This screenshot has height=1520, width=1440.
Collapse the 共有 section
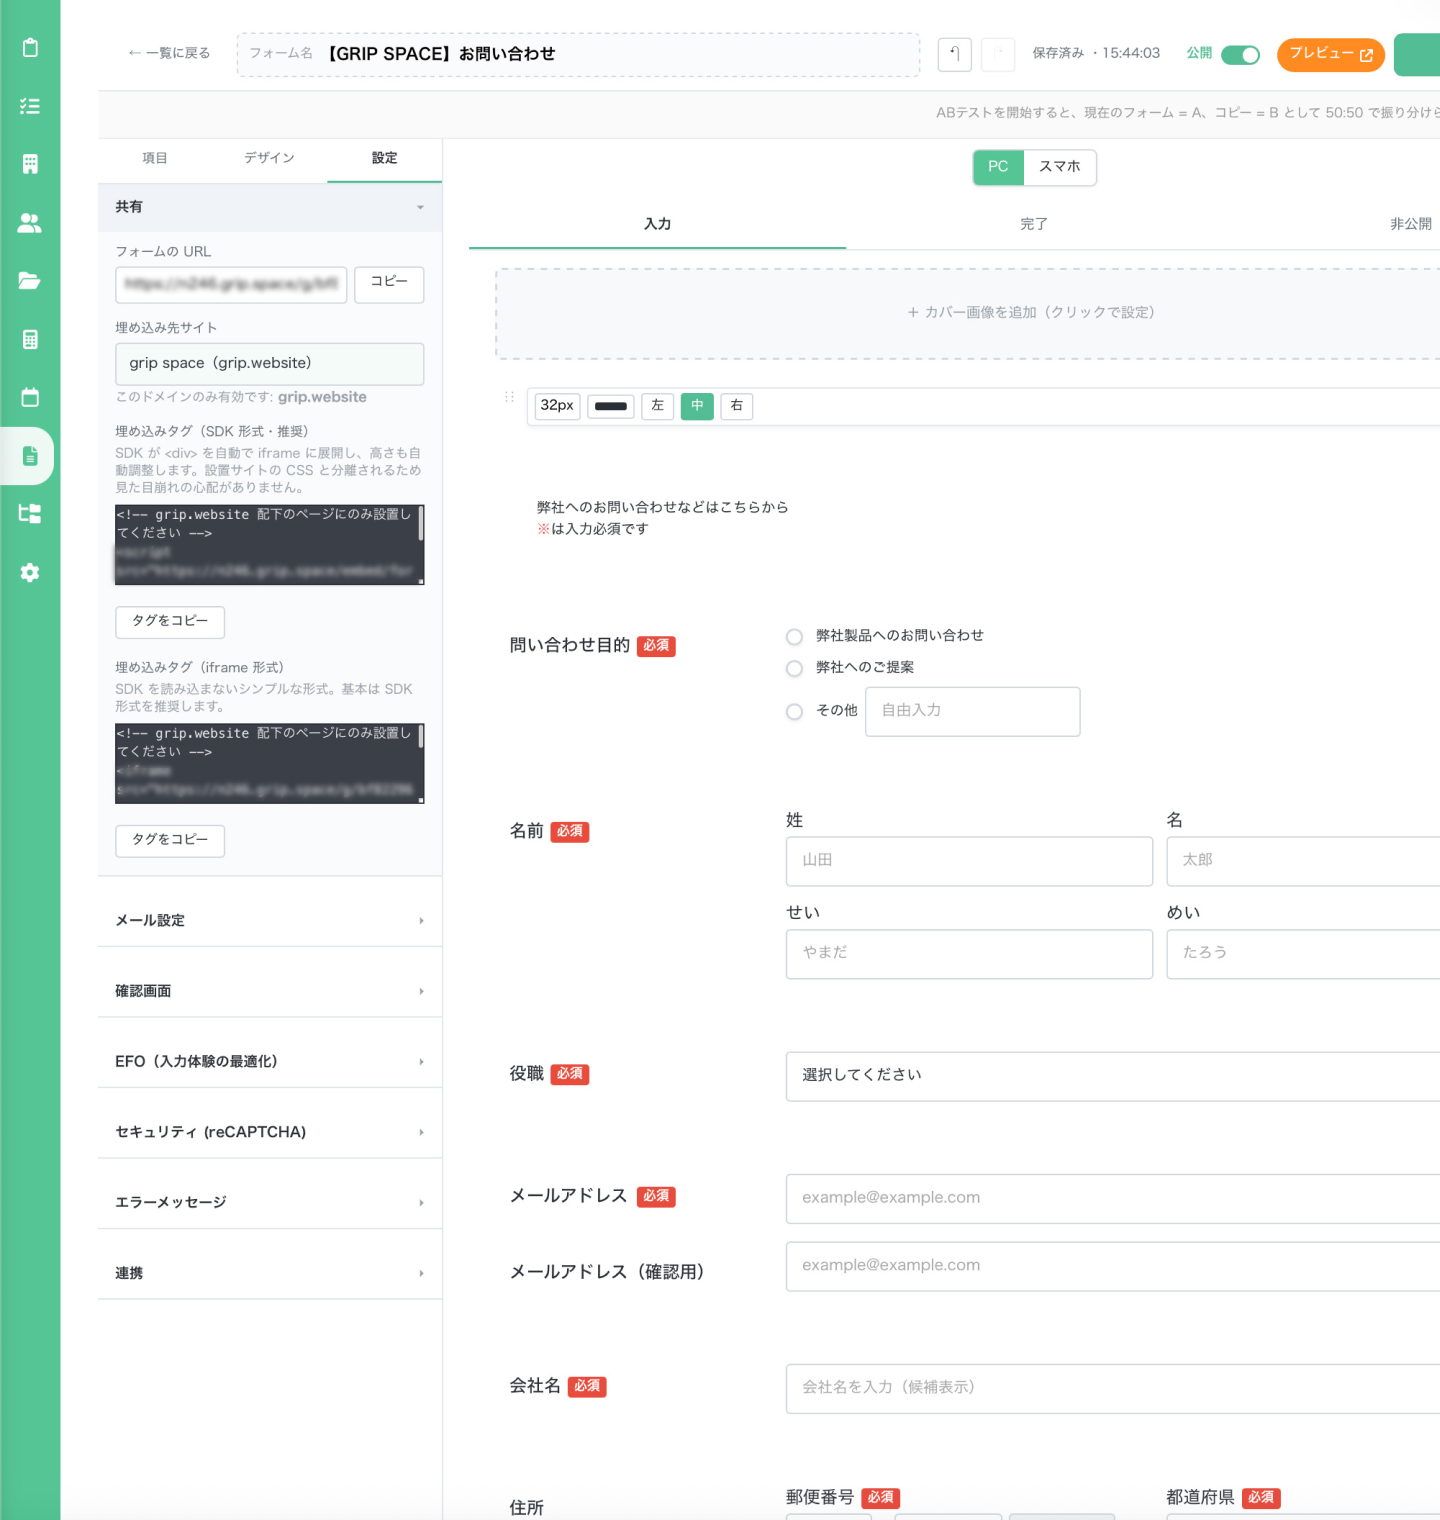point(270,207)
